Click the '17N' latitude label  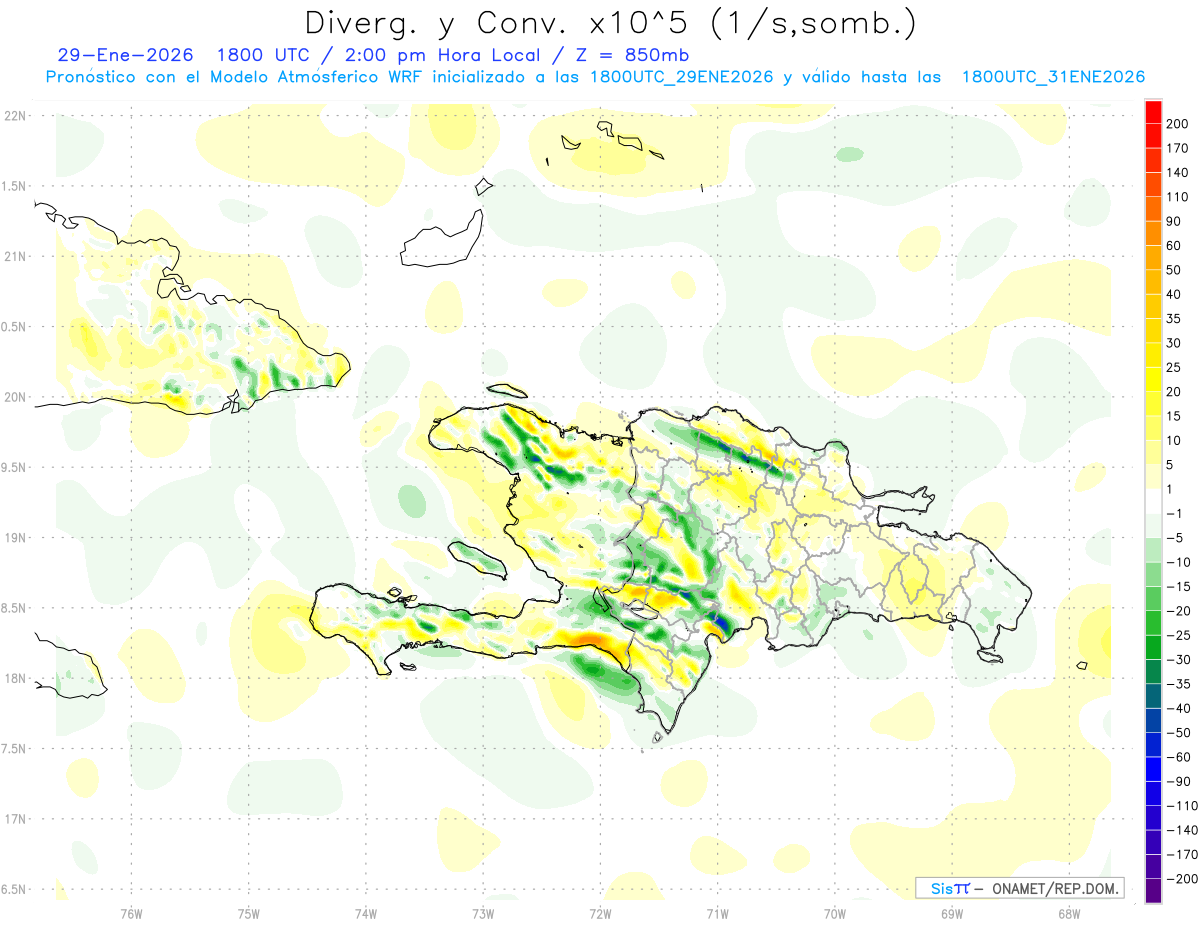14,819
